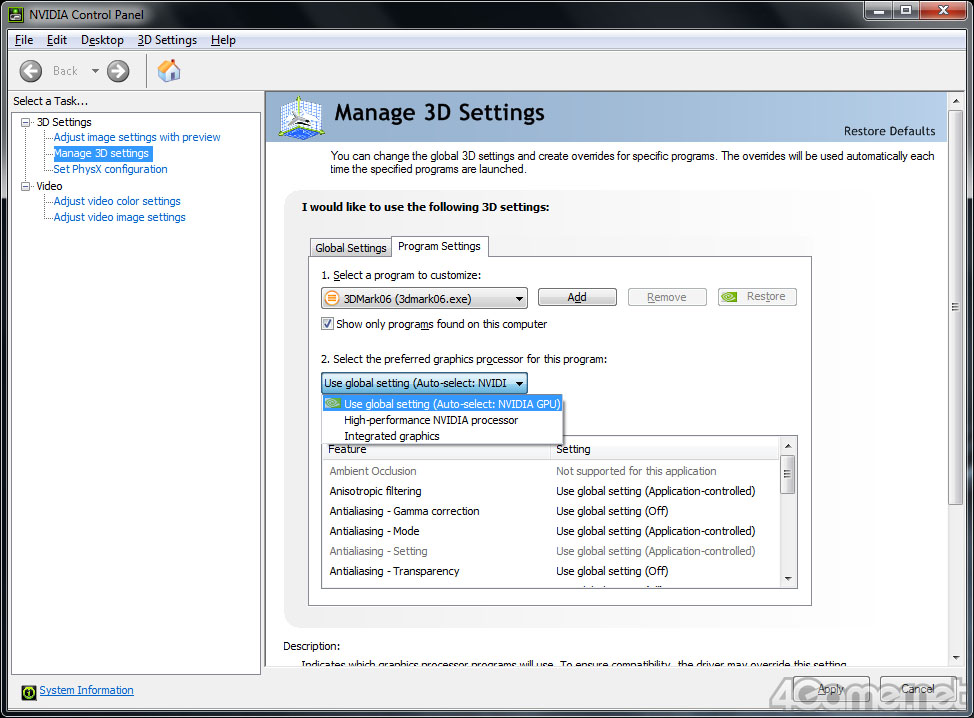This screenshot has height=718, width=974.
Task: Click Antialiasing - Gamma correction setting value
Action: (x=612, y=511)
